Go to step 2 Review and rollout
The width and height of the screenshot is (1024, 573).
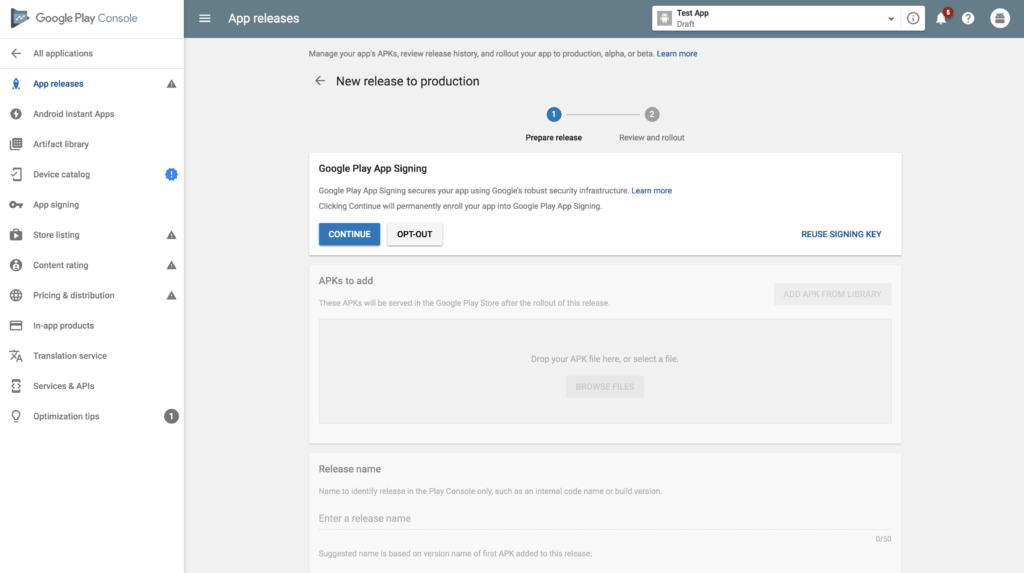click(652, 115)
